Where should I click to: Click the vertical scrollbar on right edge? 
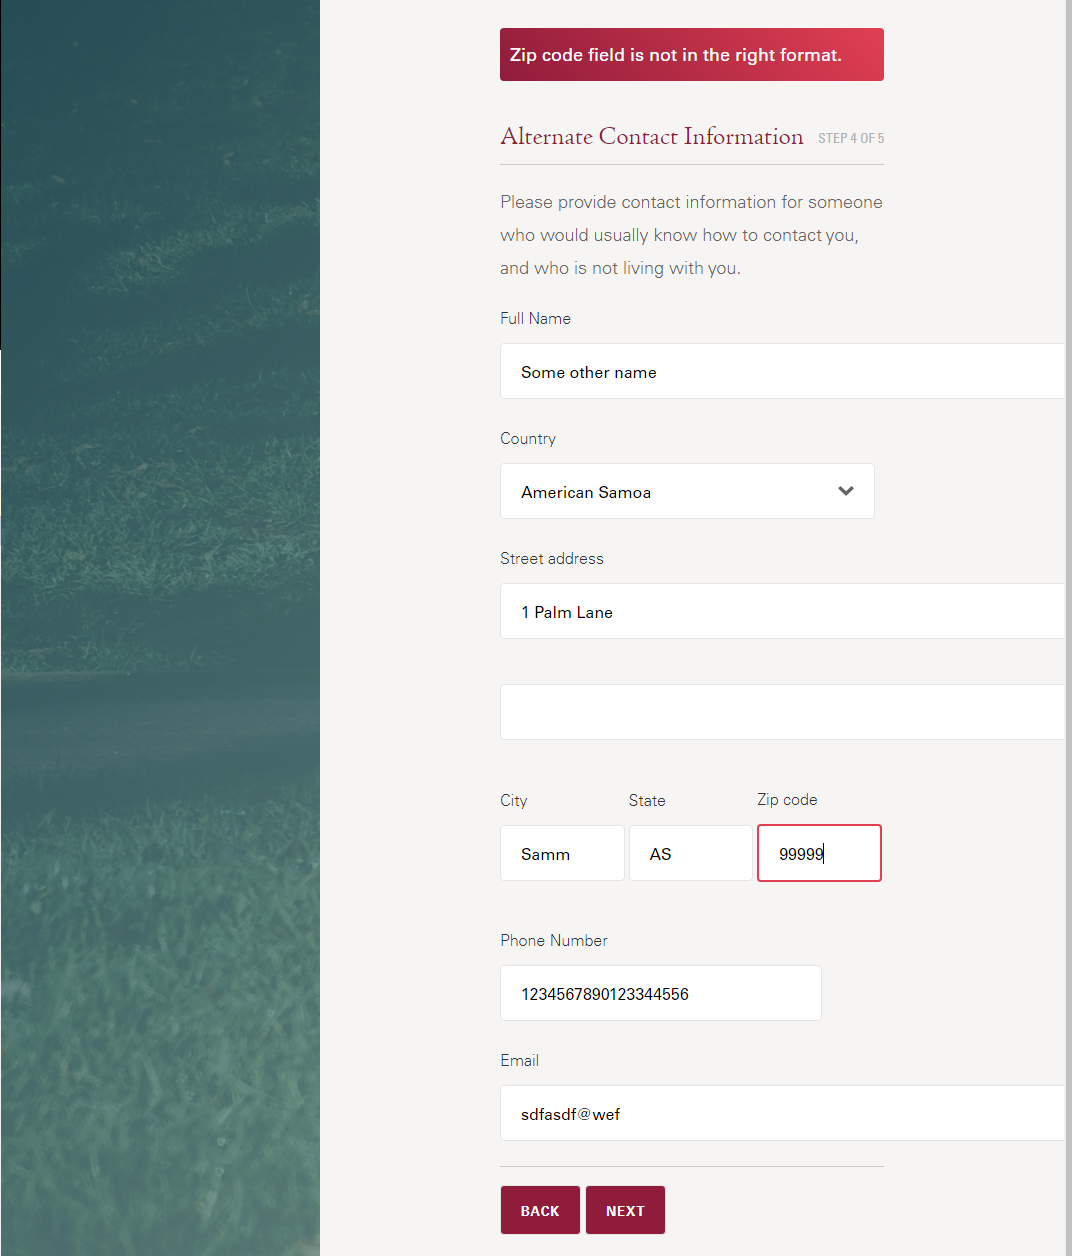(1068, 600)
